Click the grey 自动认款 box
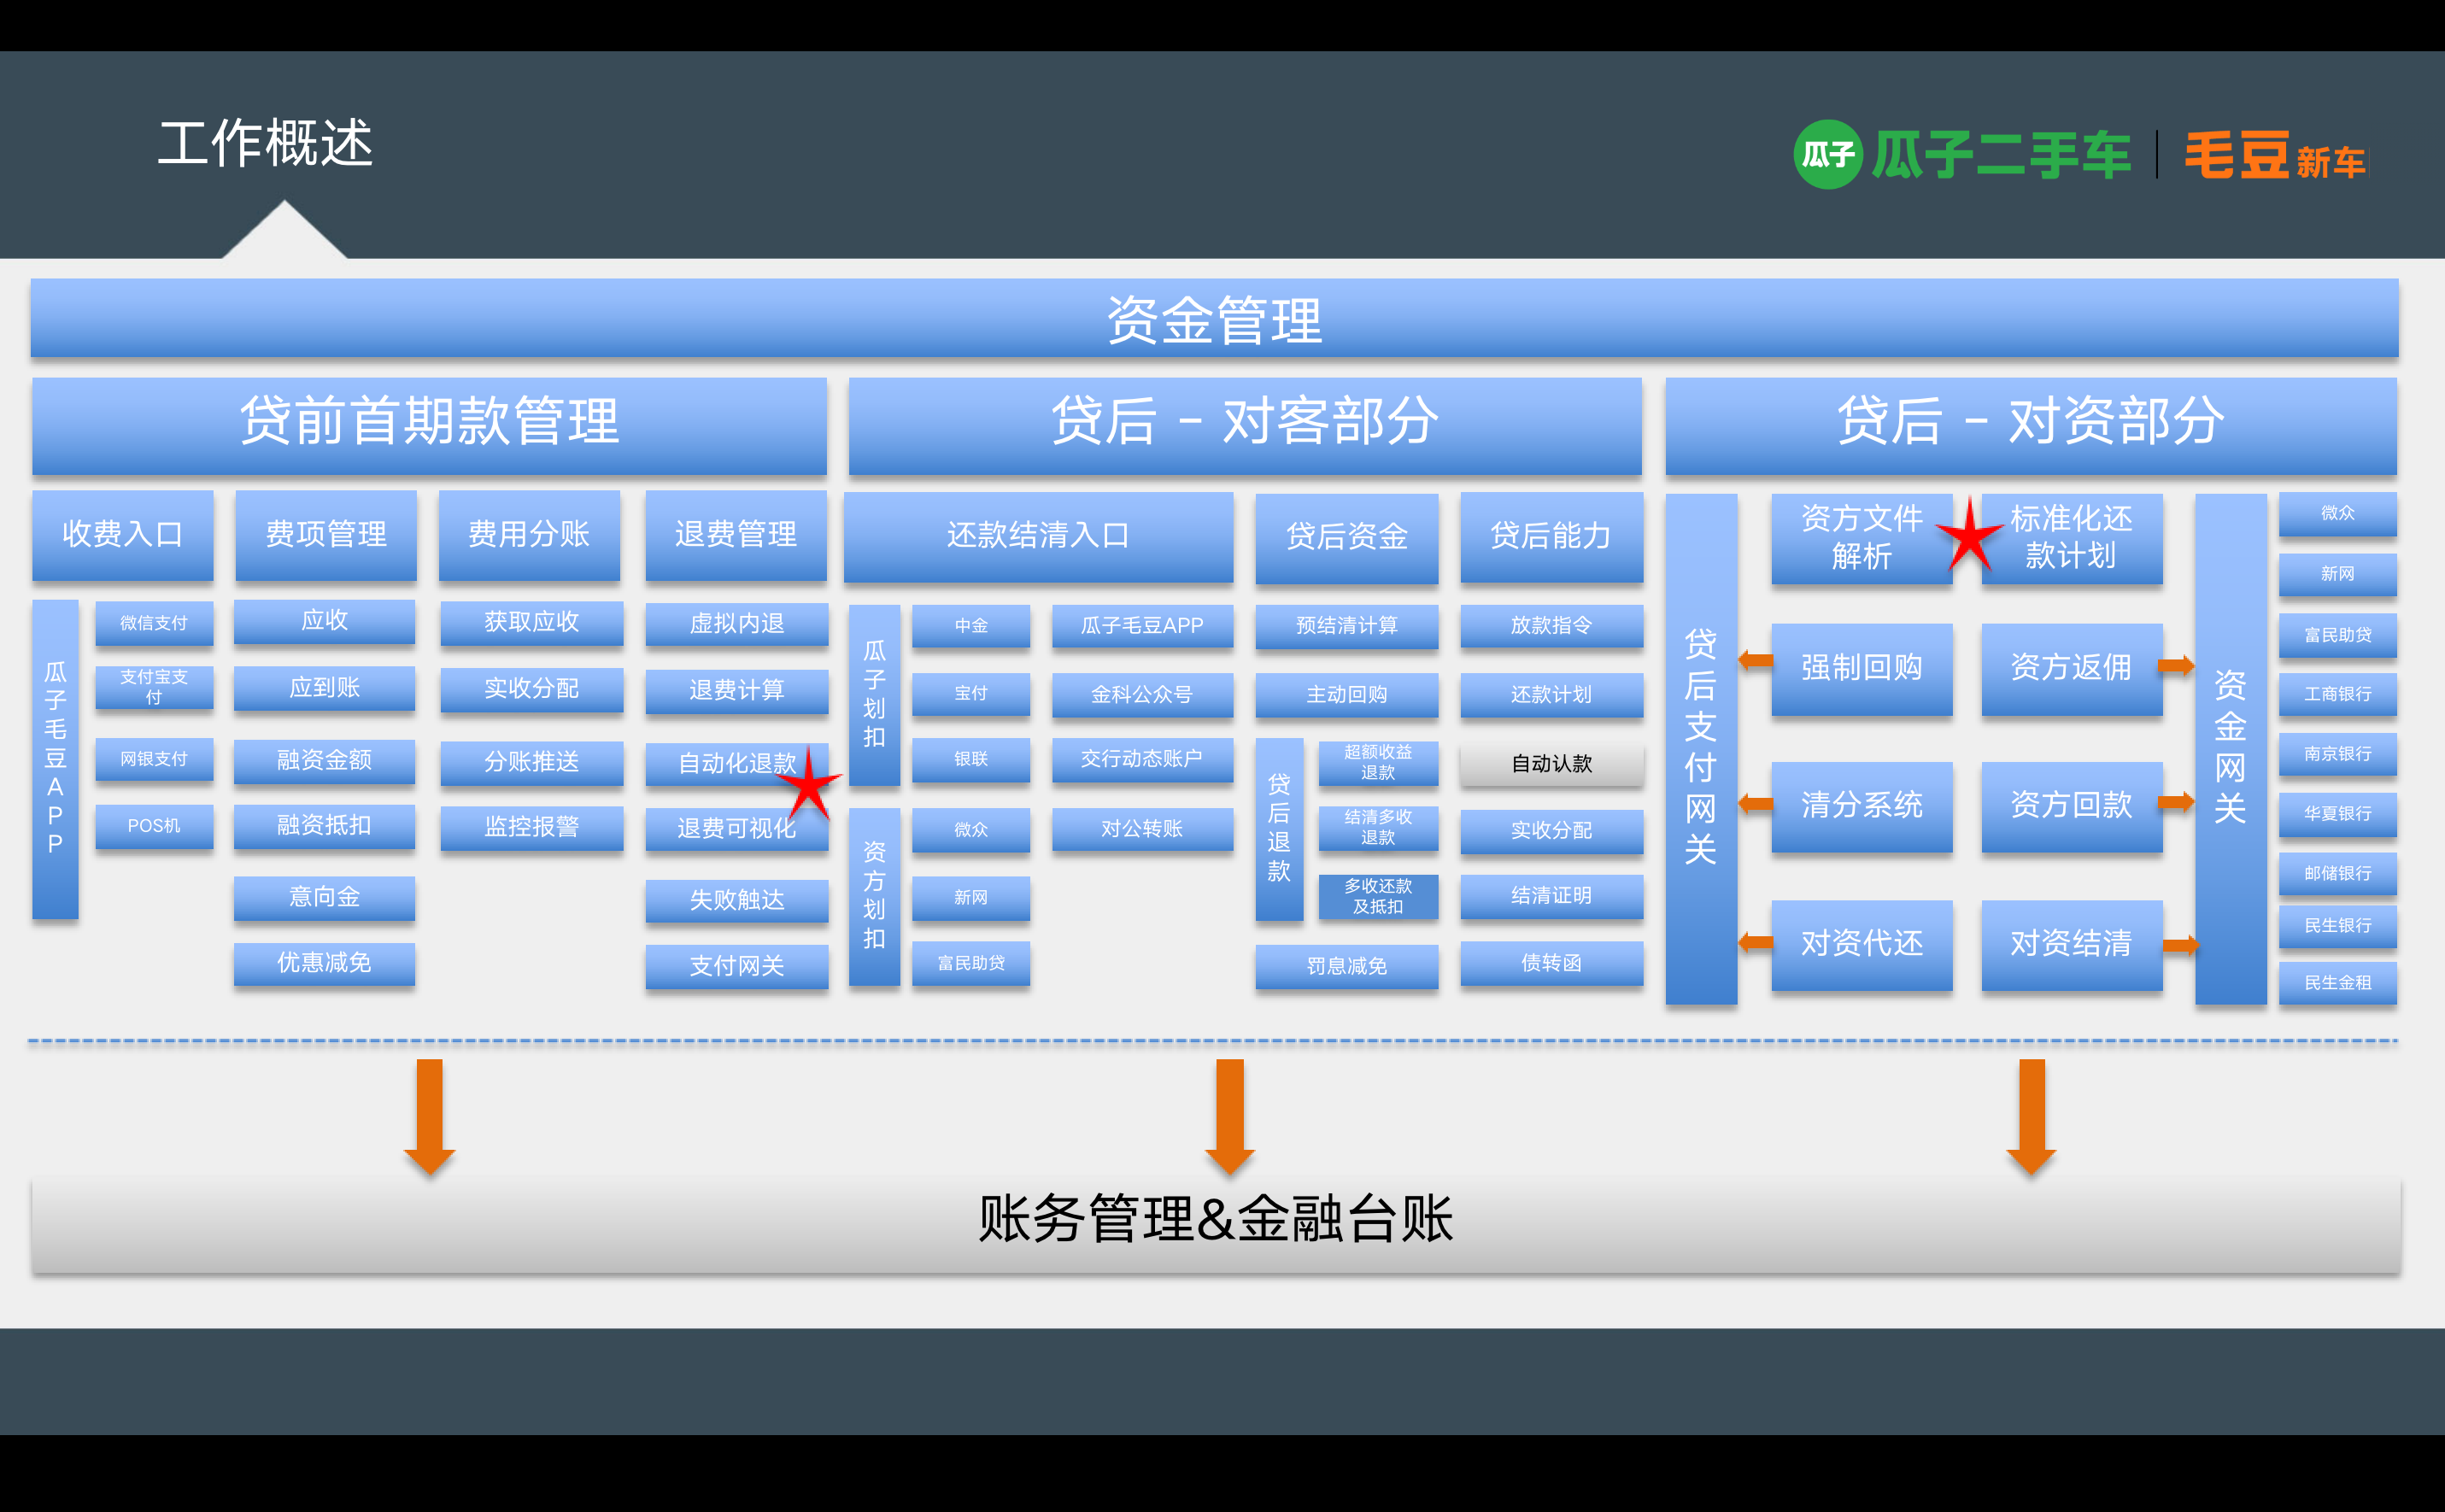The width and height of the screenshot is (2445, 1512). [x=1551, y=764]
